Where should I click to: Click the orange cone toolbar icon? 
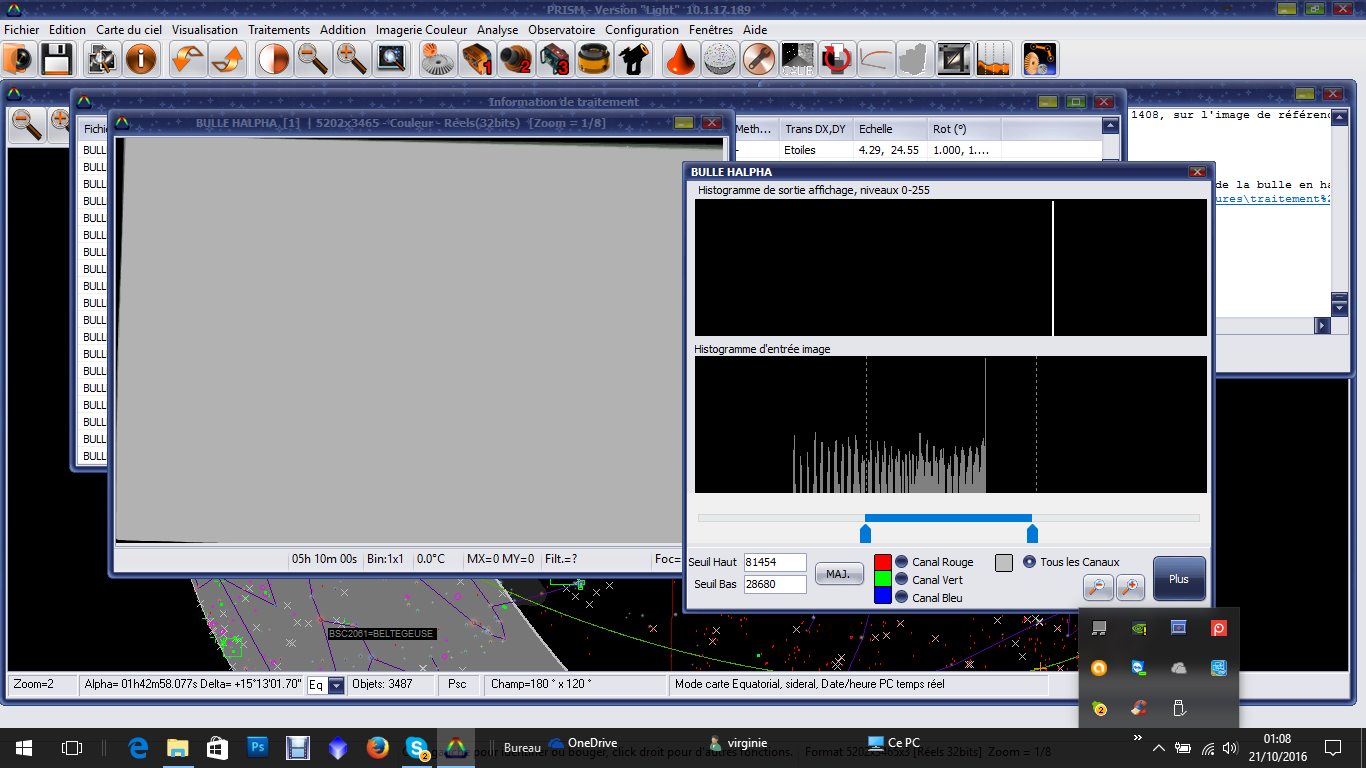[681, 60]
